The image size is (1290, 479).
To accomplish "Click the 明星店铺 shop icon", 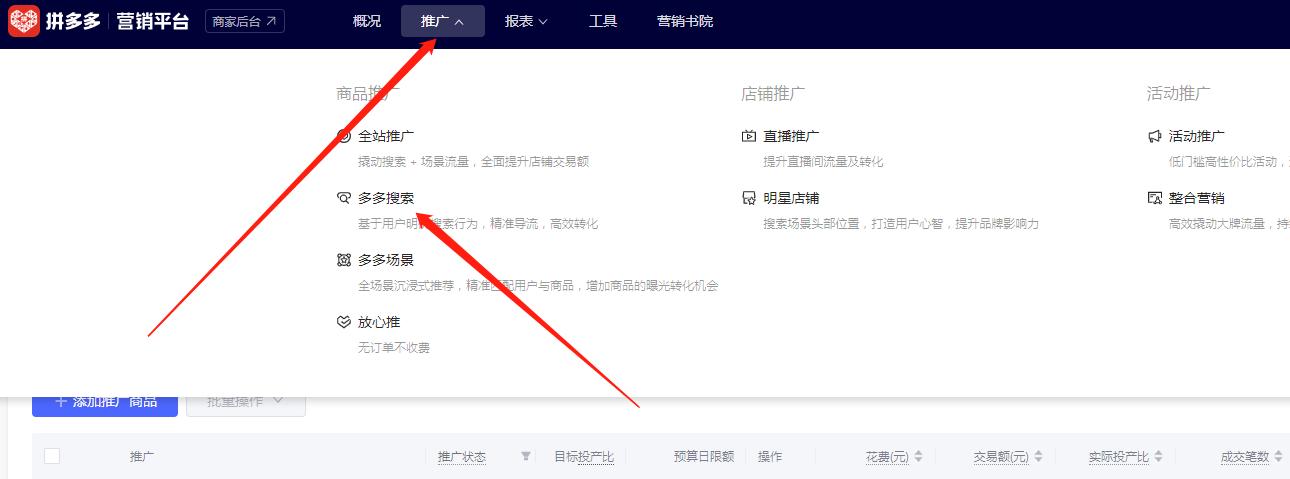I will tap(749, 198).
